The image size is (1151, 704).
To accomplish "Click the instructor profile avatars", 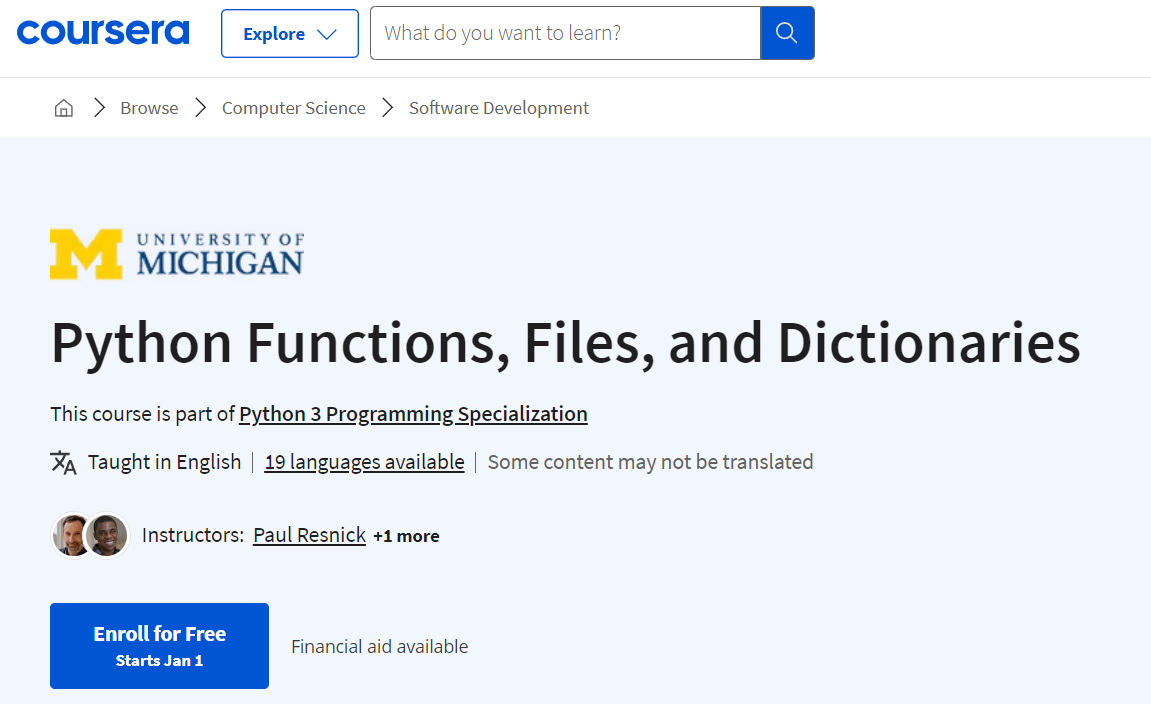I will click(x=89, y=535).
